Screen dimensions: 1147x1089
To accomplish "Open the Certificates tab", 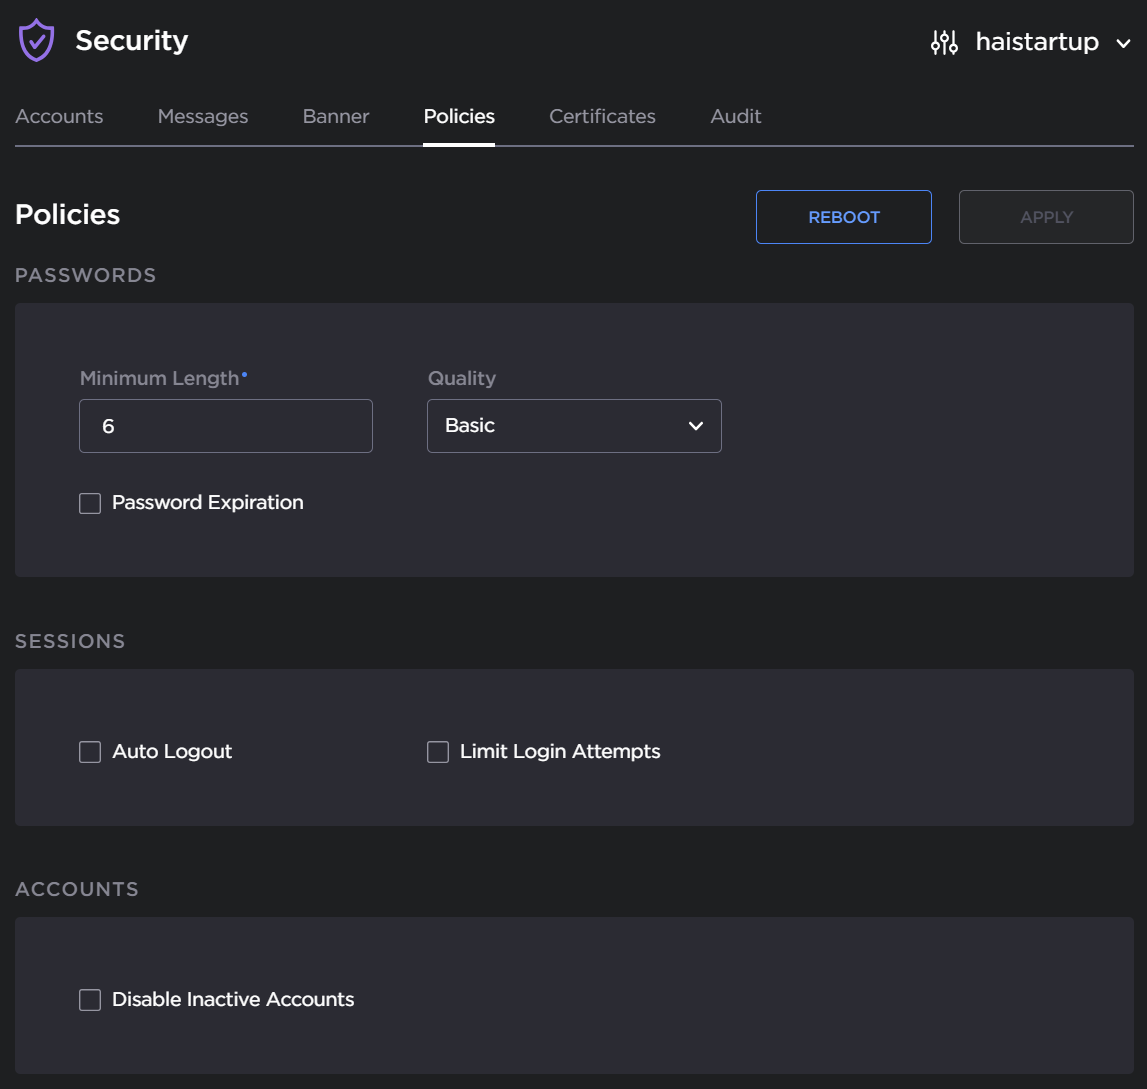I will pyautogui.click(x=602, y=117).
